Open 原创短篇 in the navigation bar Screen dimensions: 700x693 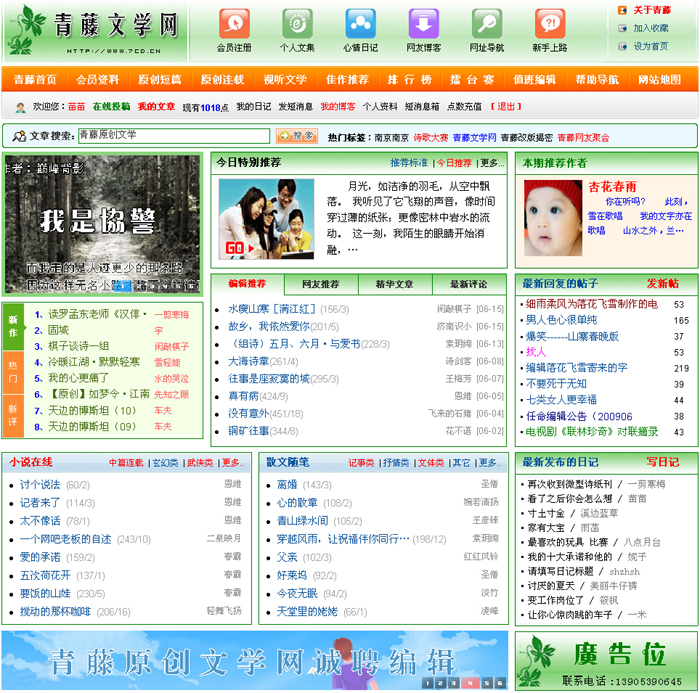coord(160,79)
